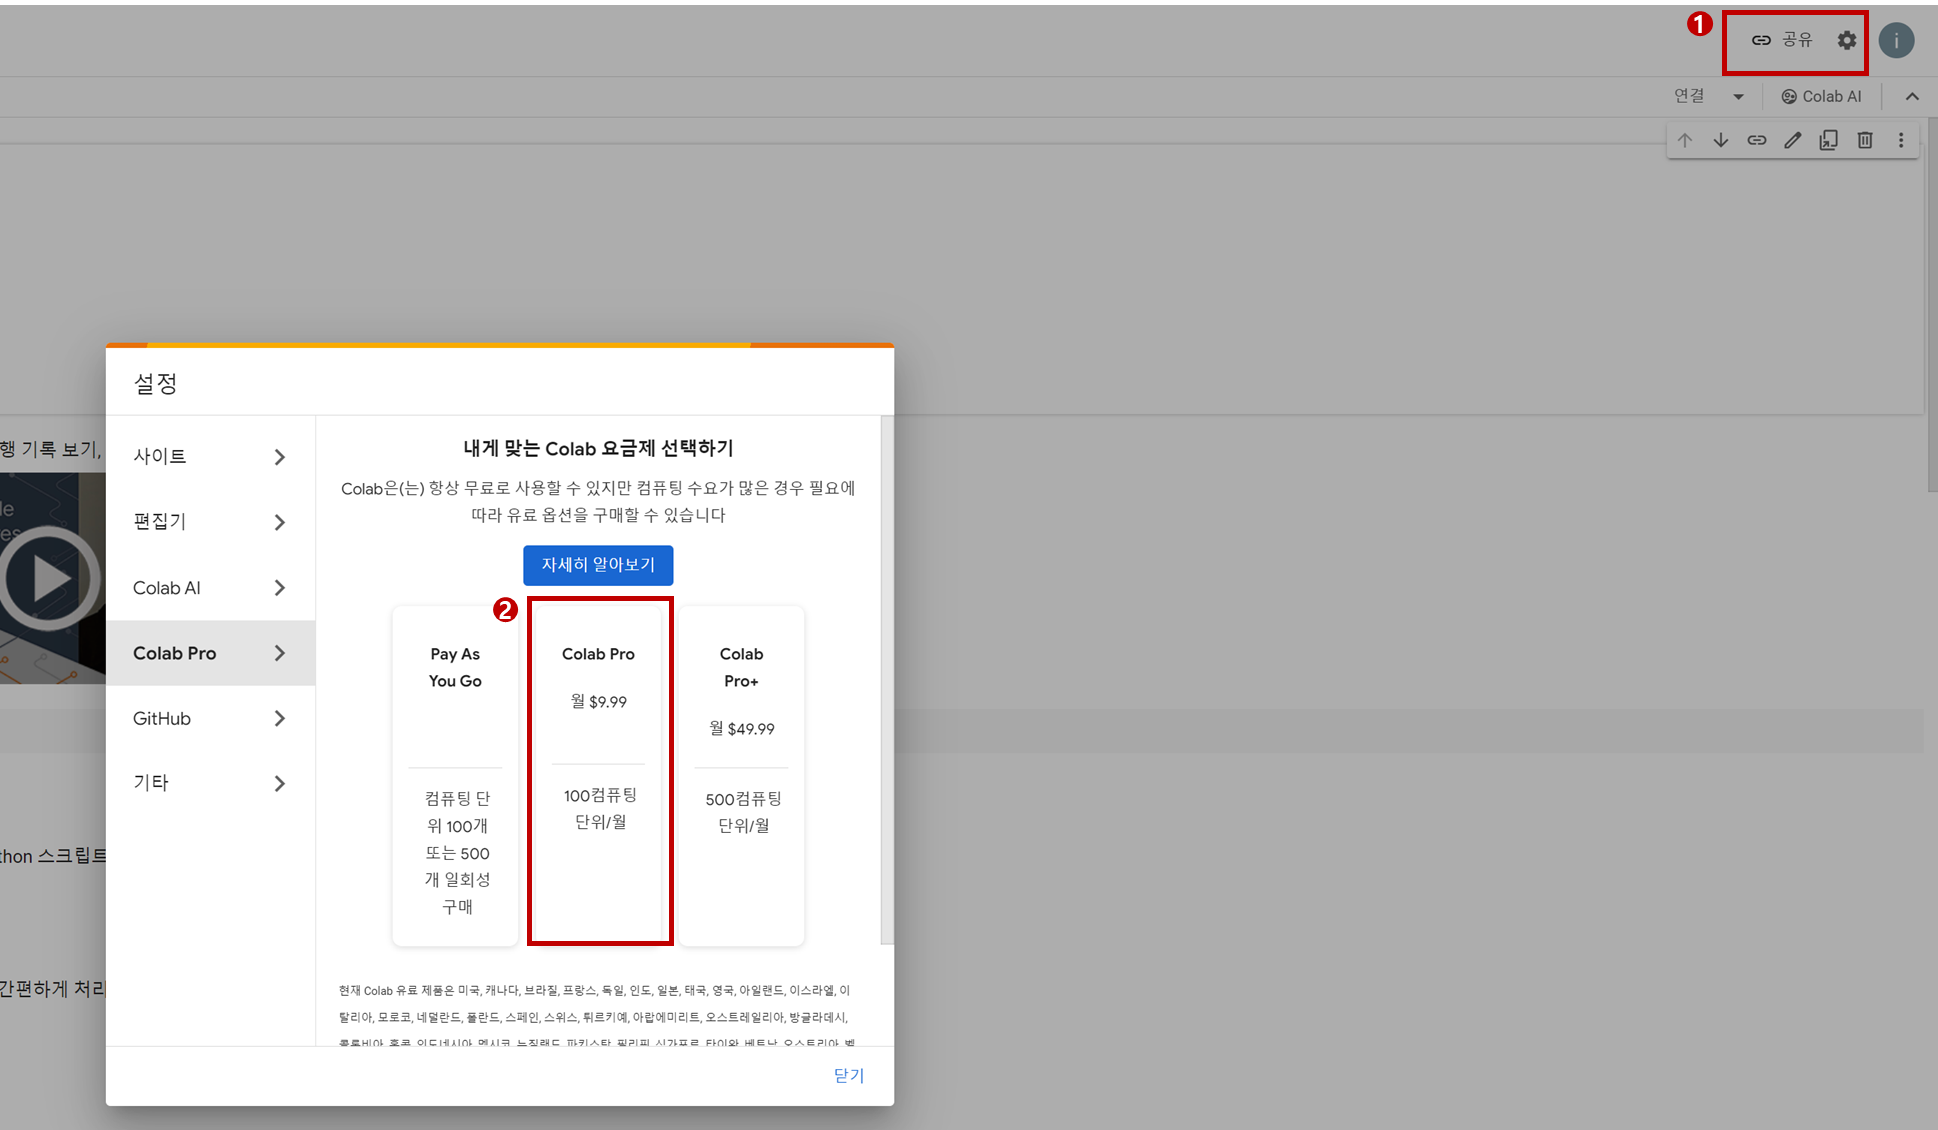The height and width of the screenshot is (1130, 1938).
Task: Close the dialog with 닫기
Action: coord(848,1075)
